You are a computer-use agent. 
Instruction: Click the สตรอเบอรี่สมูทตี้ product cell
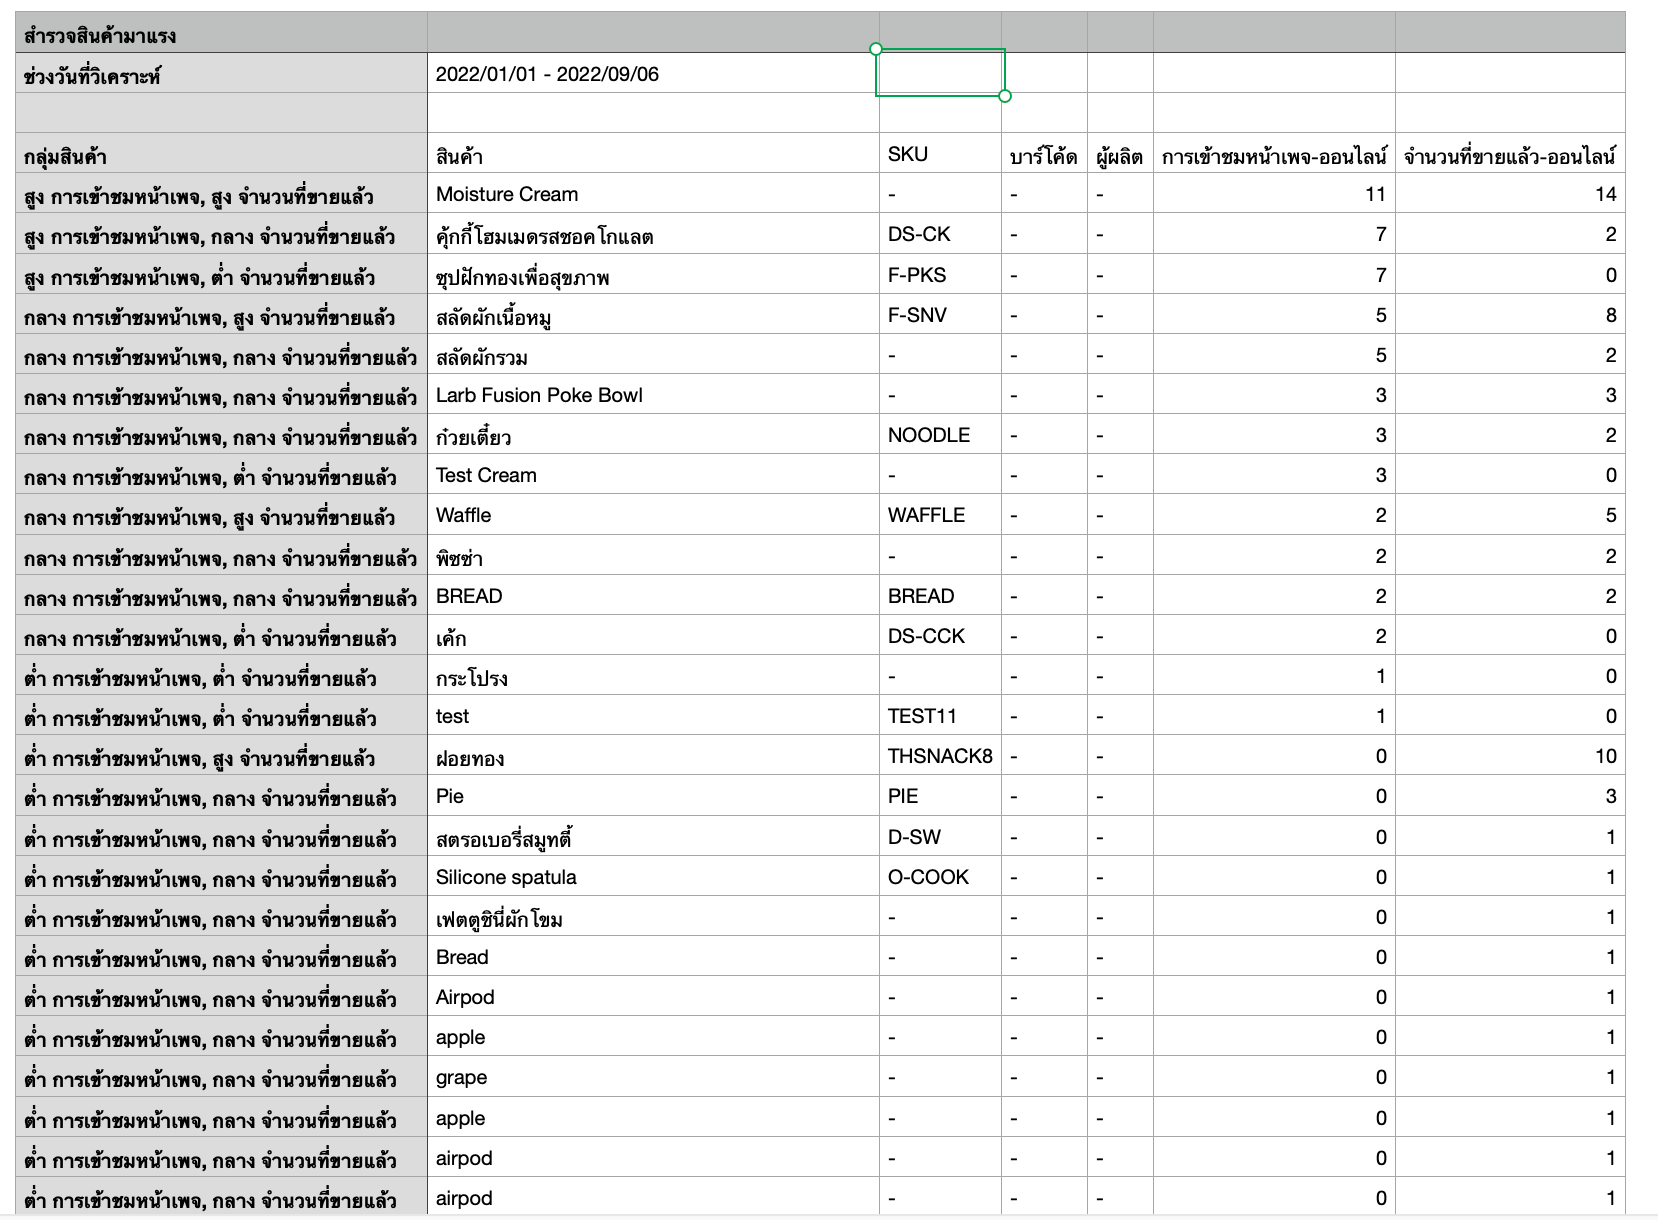click(x=653, y=837)
